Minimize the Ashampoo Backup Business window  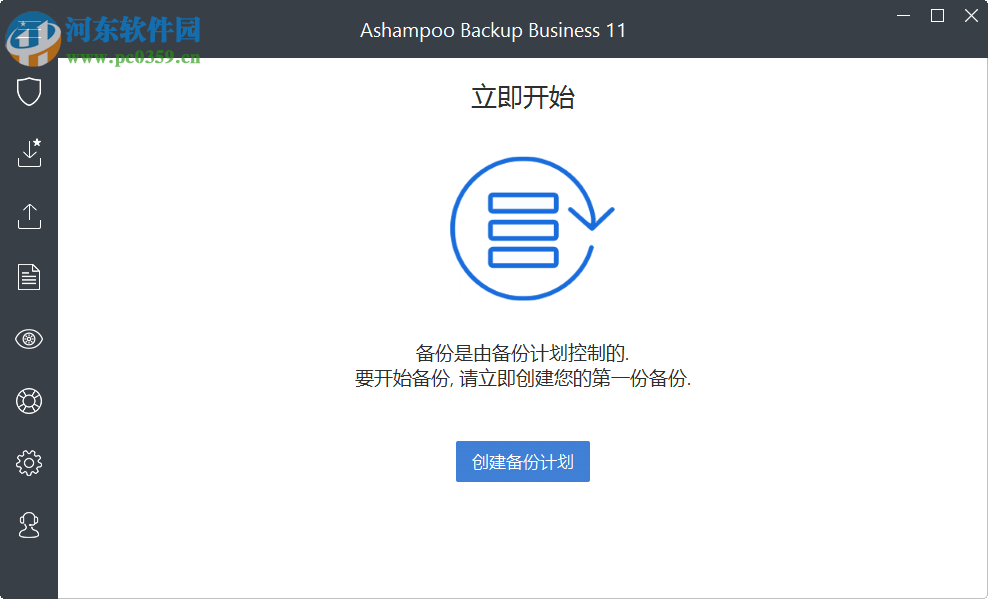[903, 16]
